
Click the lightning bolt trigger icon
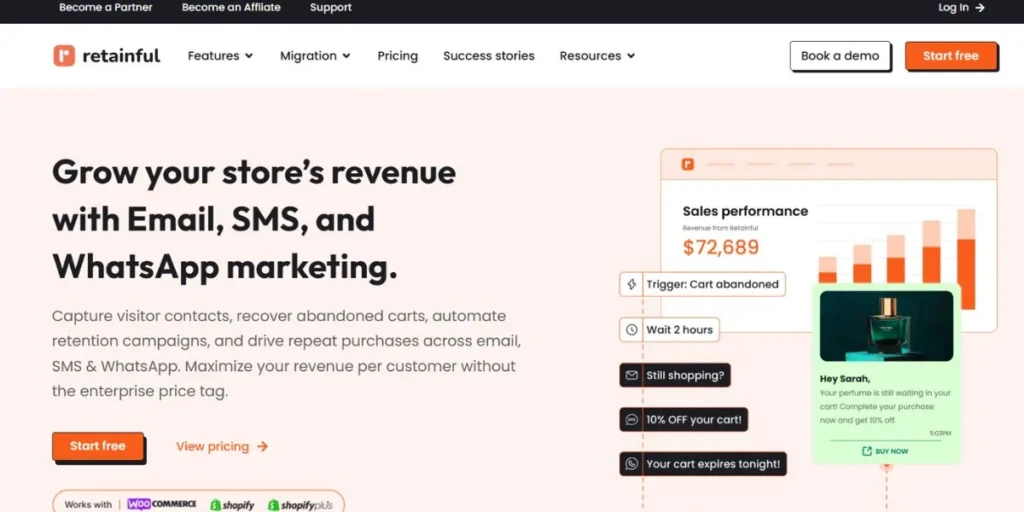tap(631, 284)
